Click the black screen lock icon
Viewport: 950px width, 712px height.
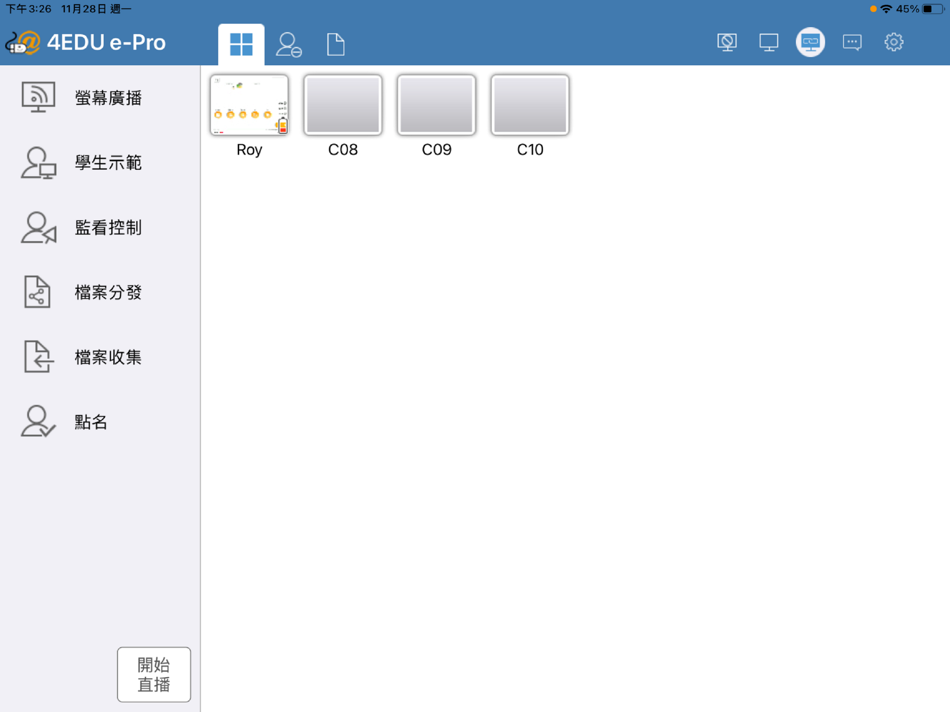point(727,42)
